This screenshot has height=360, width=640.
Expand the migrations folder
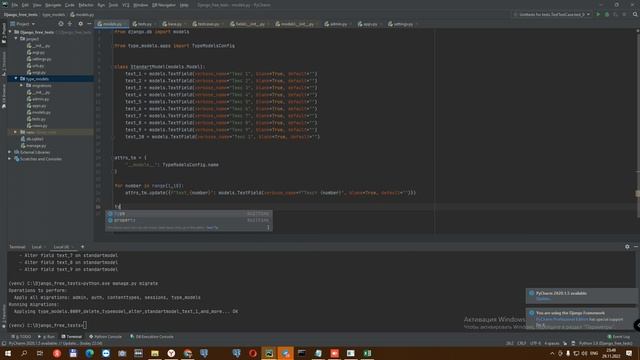coord(22,85)
